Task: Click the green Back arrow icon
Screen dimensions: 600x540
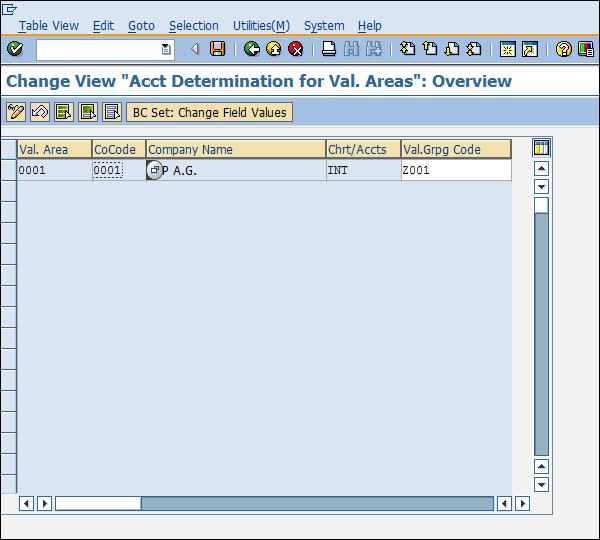Action: [x=252, y=49]
